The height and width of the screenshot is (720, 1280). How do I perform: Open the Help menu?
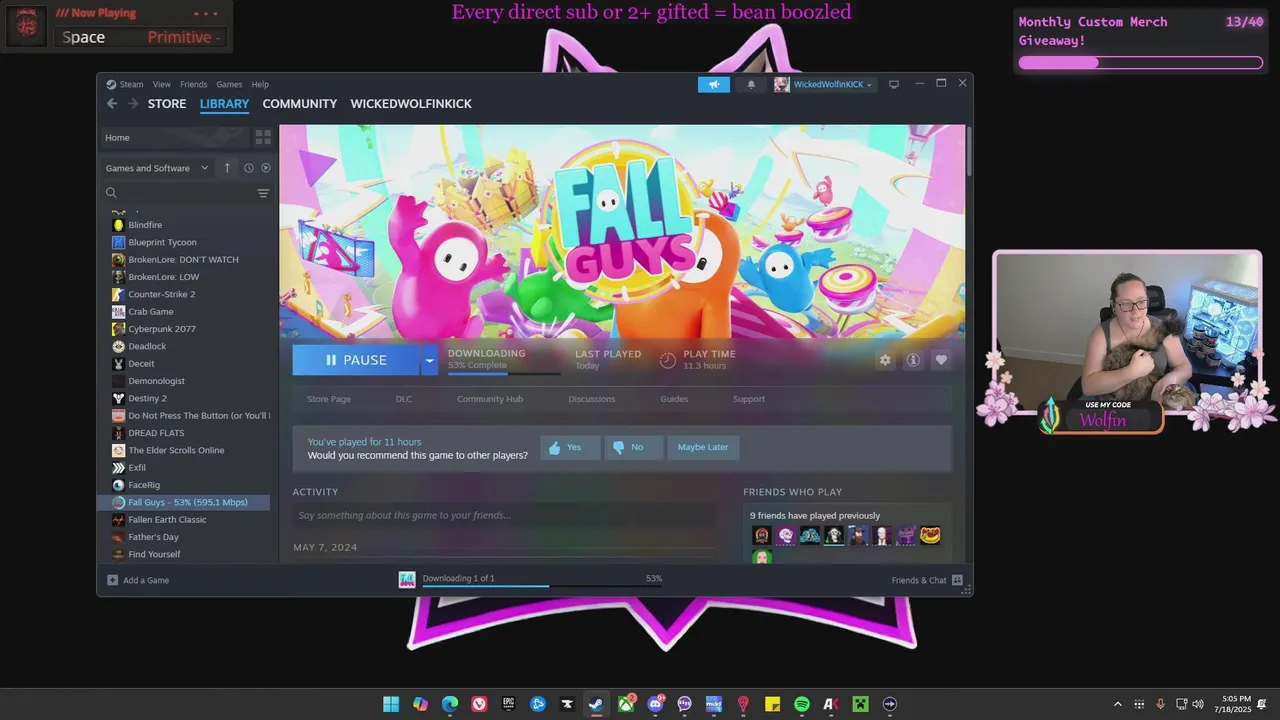260,84
